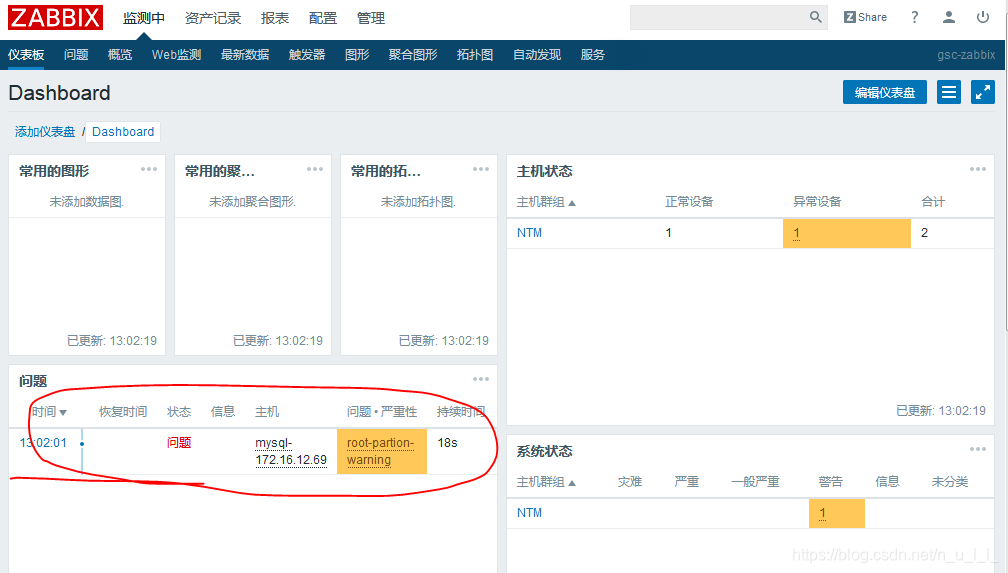Open the user profile icon

(948, 17)
